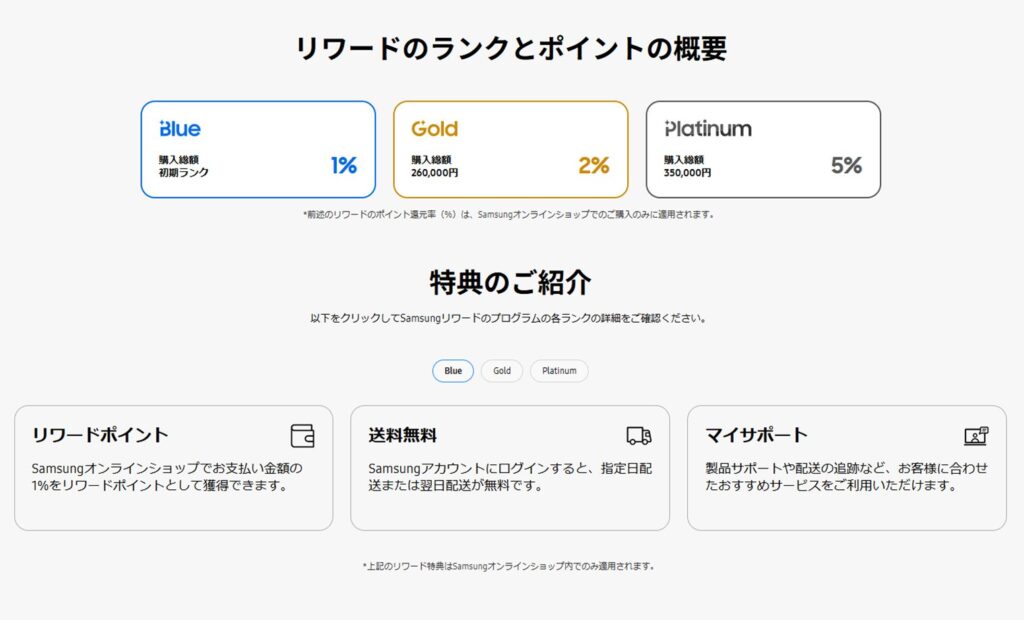
Task: Click the Gold rank logo
Action: (x=434, y=129)
